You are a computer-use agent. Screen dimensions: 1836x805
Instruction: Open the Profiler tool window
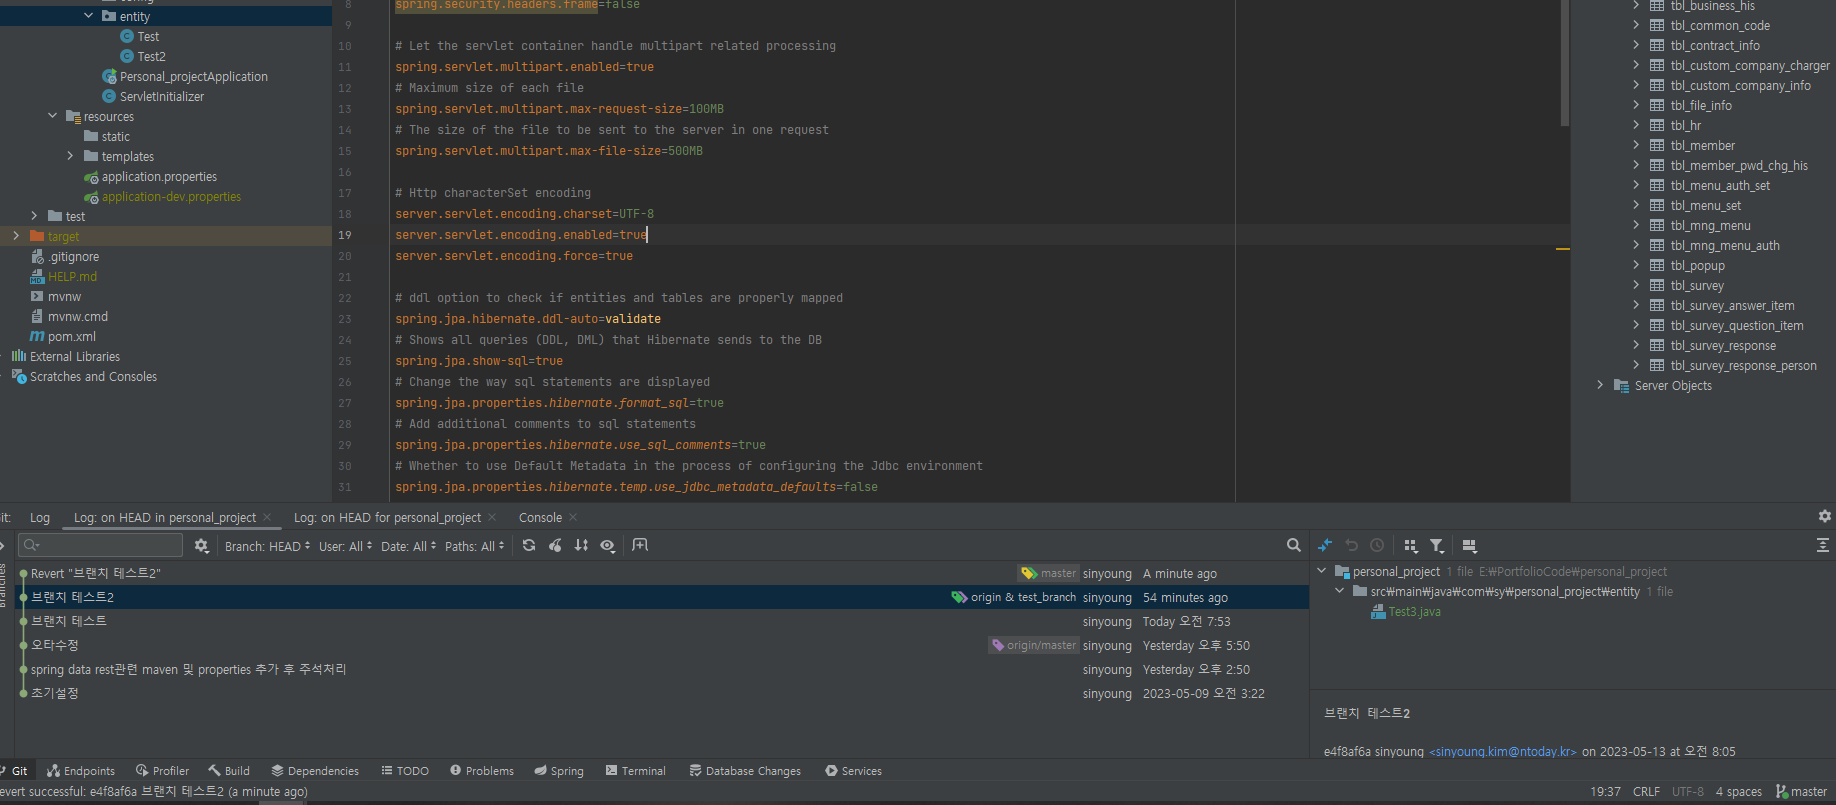[162, 771]
